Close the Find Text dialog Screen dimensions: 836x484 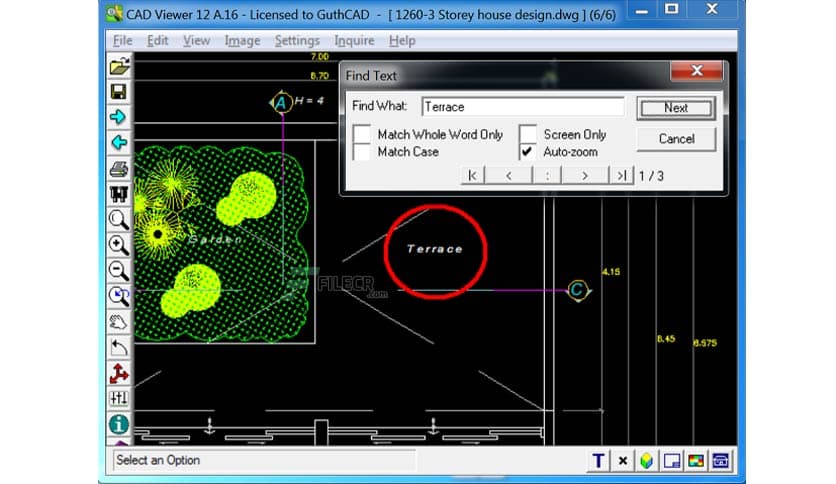click(696, 70)
